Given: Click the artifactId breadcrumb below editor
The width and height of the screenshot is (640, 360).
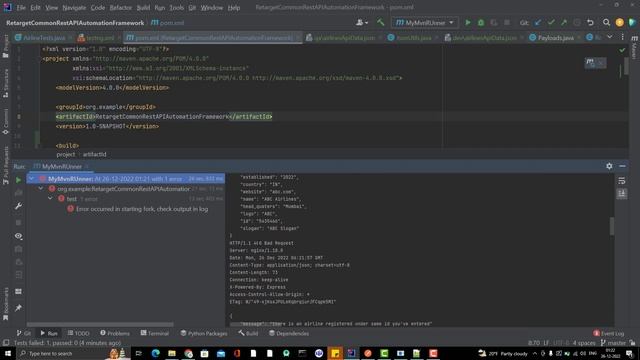Looking at the screenshot, I should click(x=94, y=154).
